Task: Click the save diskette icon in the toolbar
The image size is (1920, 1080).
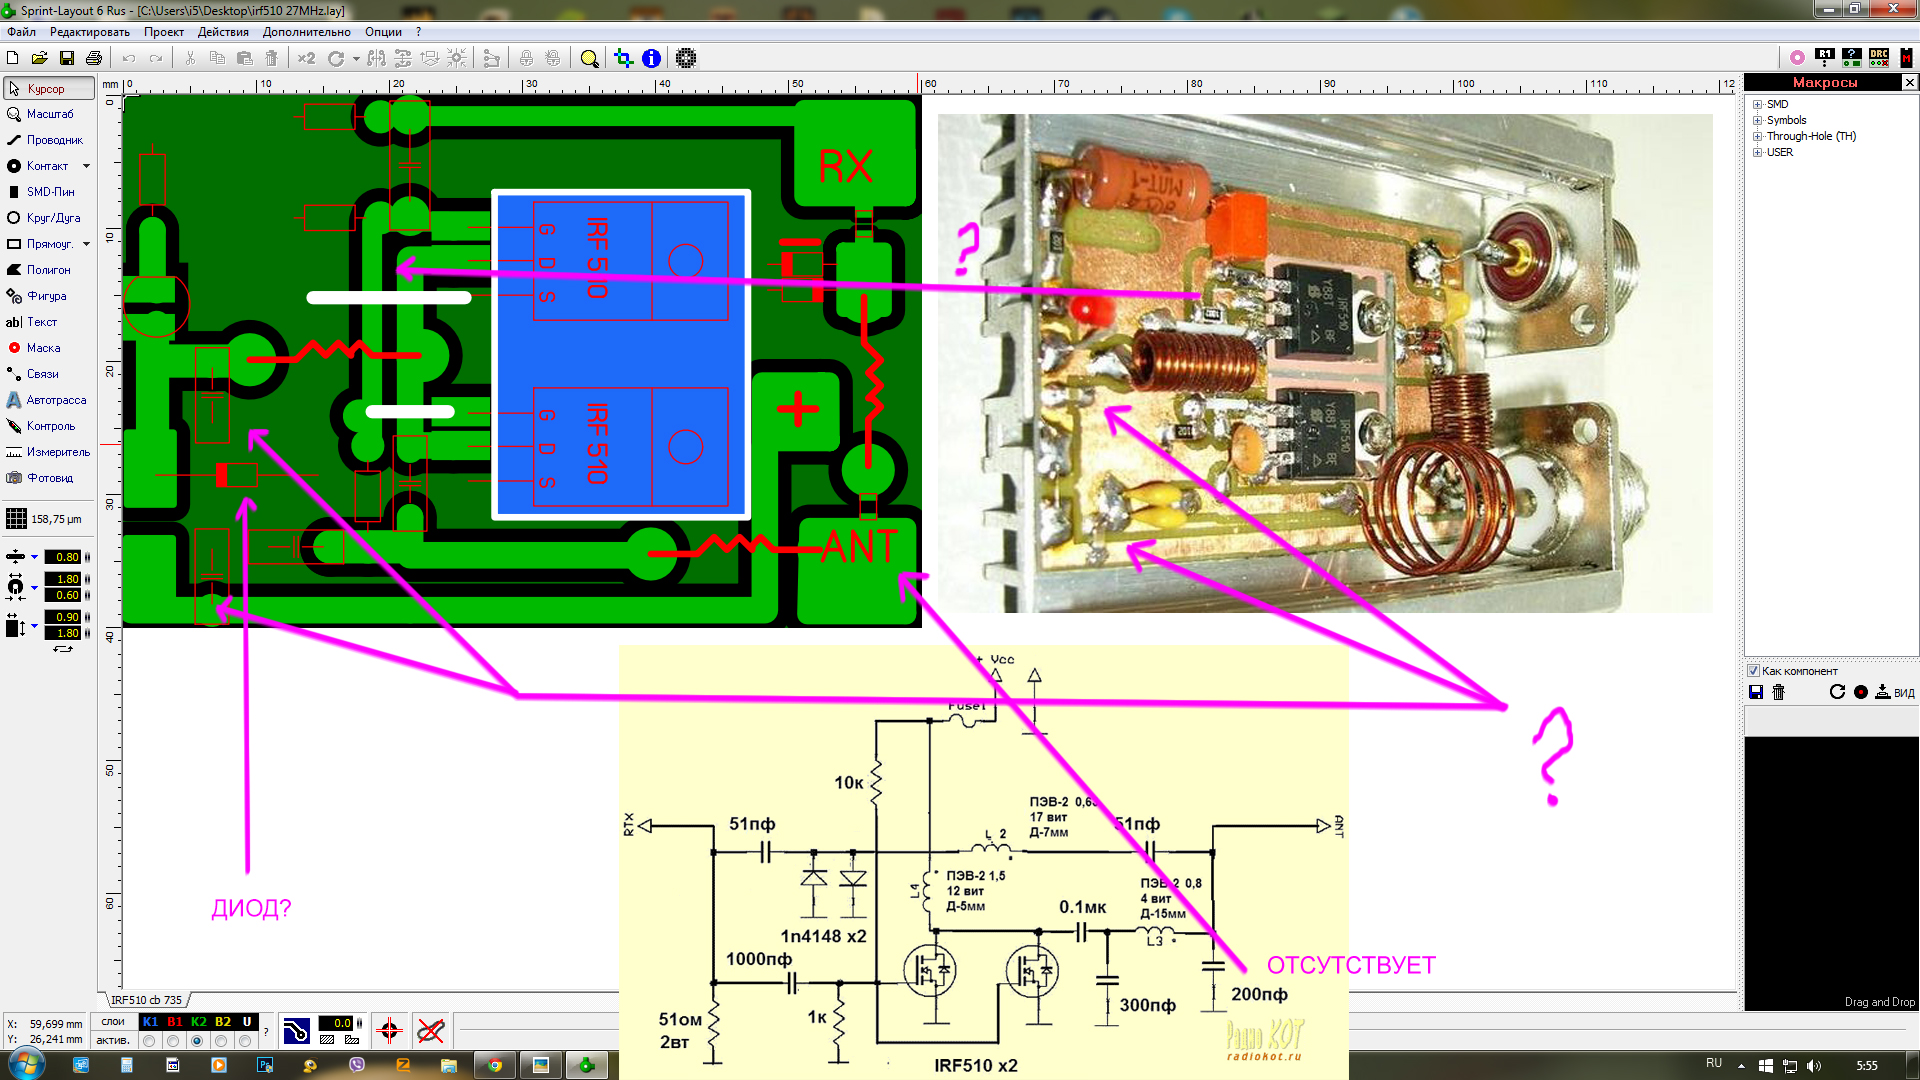Action: click(x=67, y=59)
